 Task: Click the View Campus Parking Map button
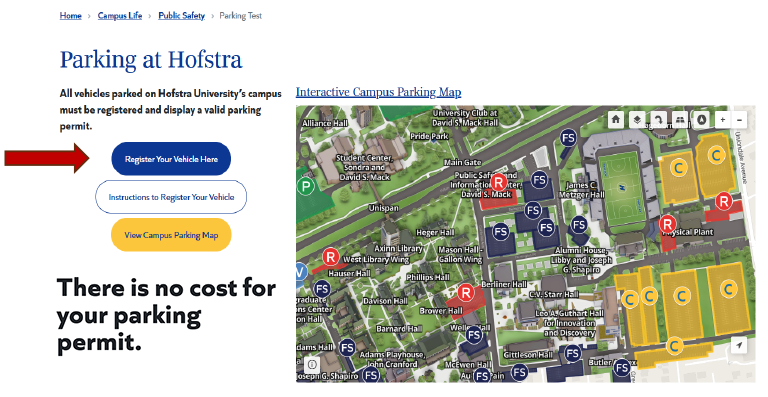[171, 235]
